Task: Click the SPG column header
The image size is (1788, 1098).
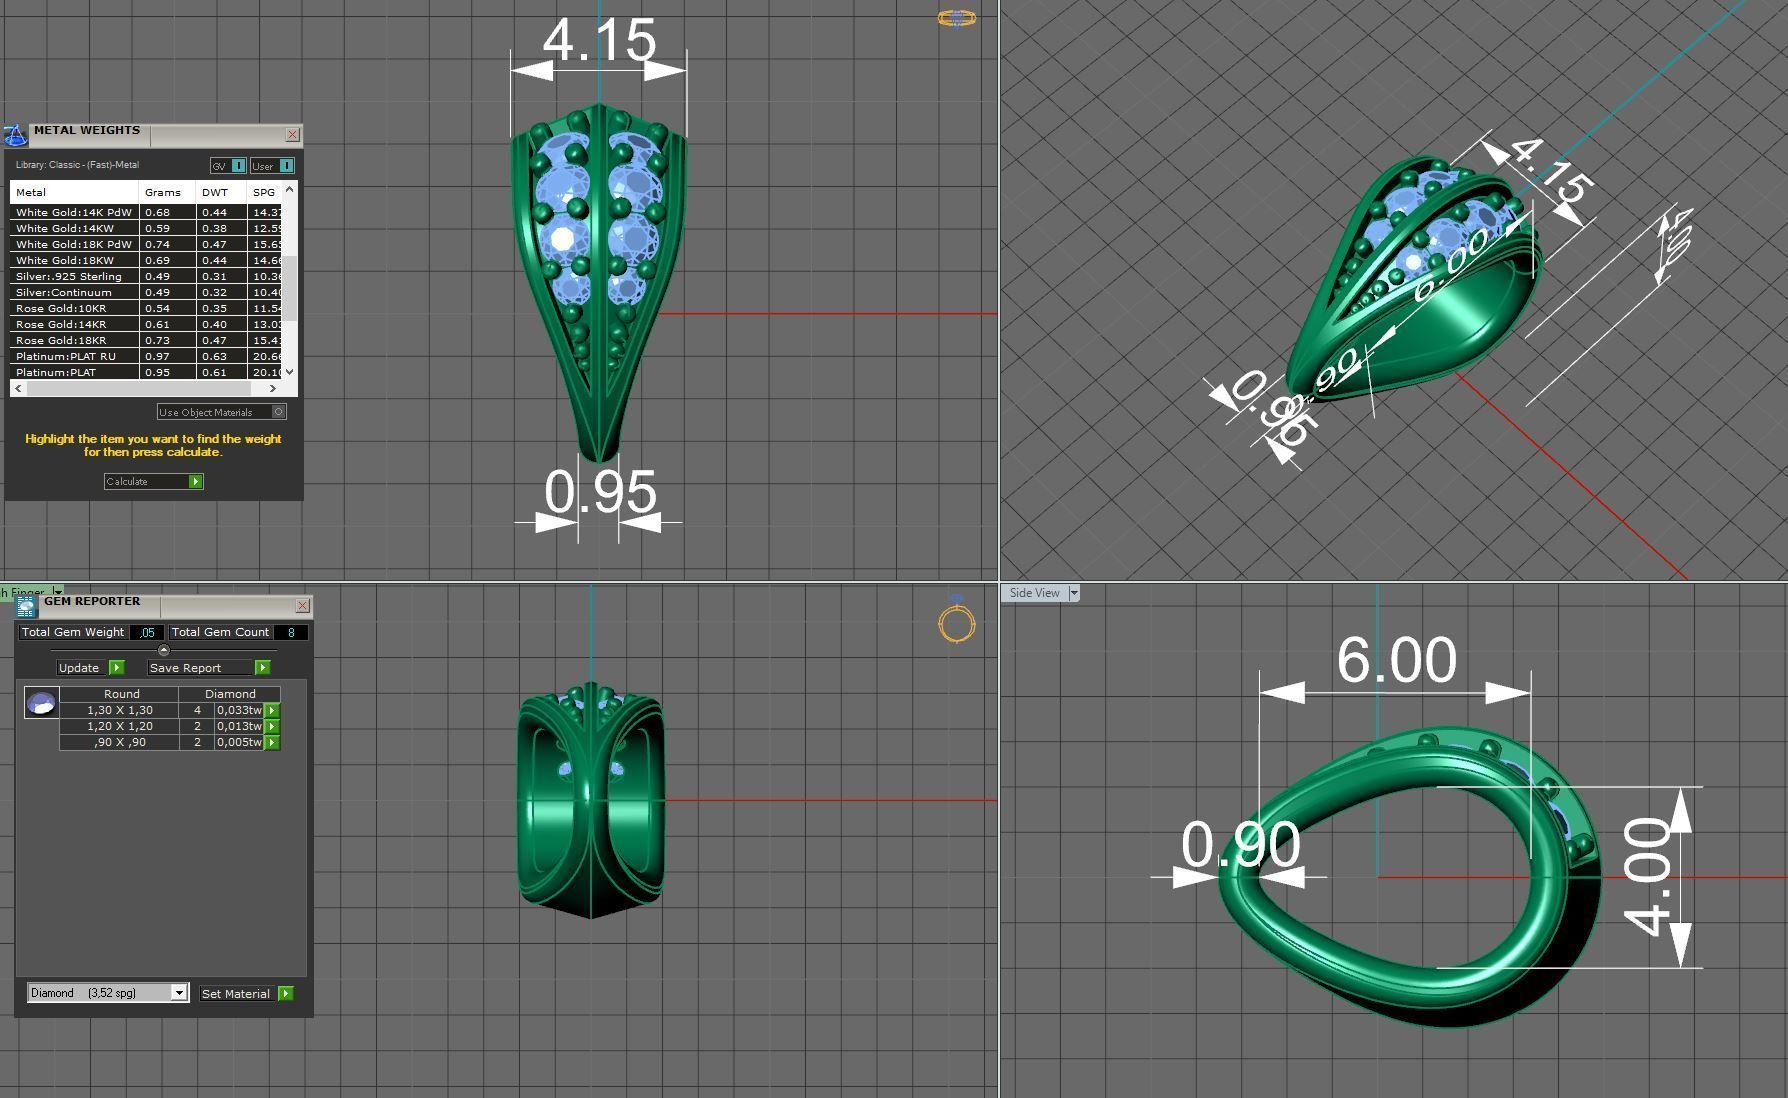Action: click(264, 192)
